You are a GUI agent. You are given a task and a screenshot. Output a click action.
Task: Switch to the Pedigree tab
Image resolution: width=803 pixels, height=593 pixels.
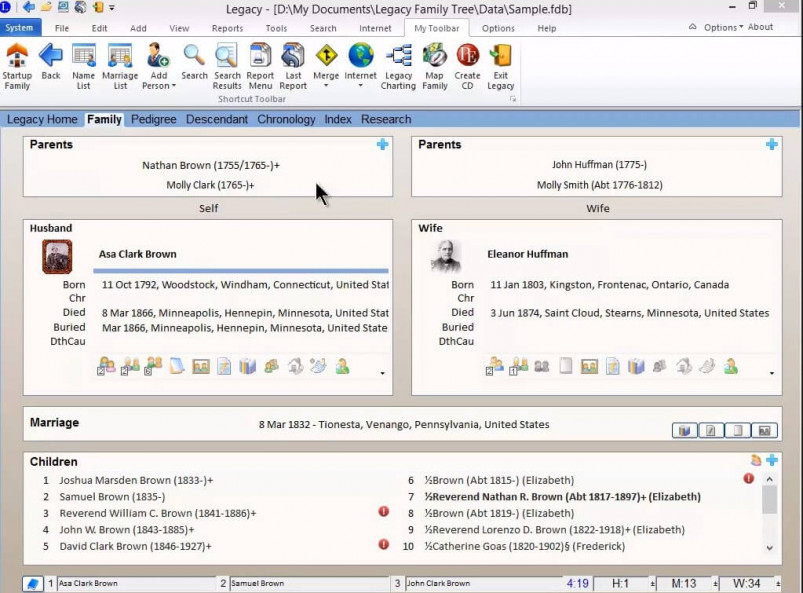(153, 119)
